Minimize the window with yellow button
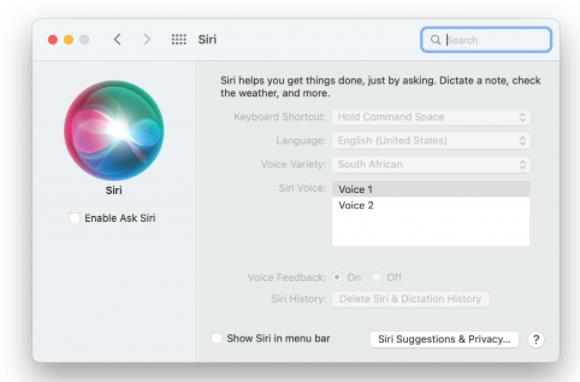This screenshot has width=580, height=382. click(69, 40)
